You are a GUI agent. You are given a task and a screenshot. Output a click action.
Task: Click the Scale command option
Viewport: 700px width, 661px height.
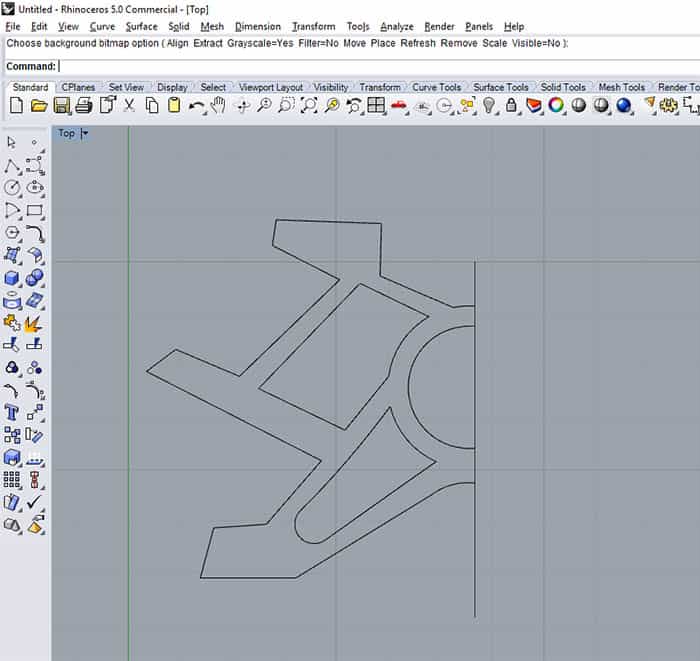point(495,43)
